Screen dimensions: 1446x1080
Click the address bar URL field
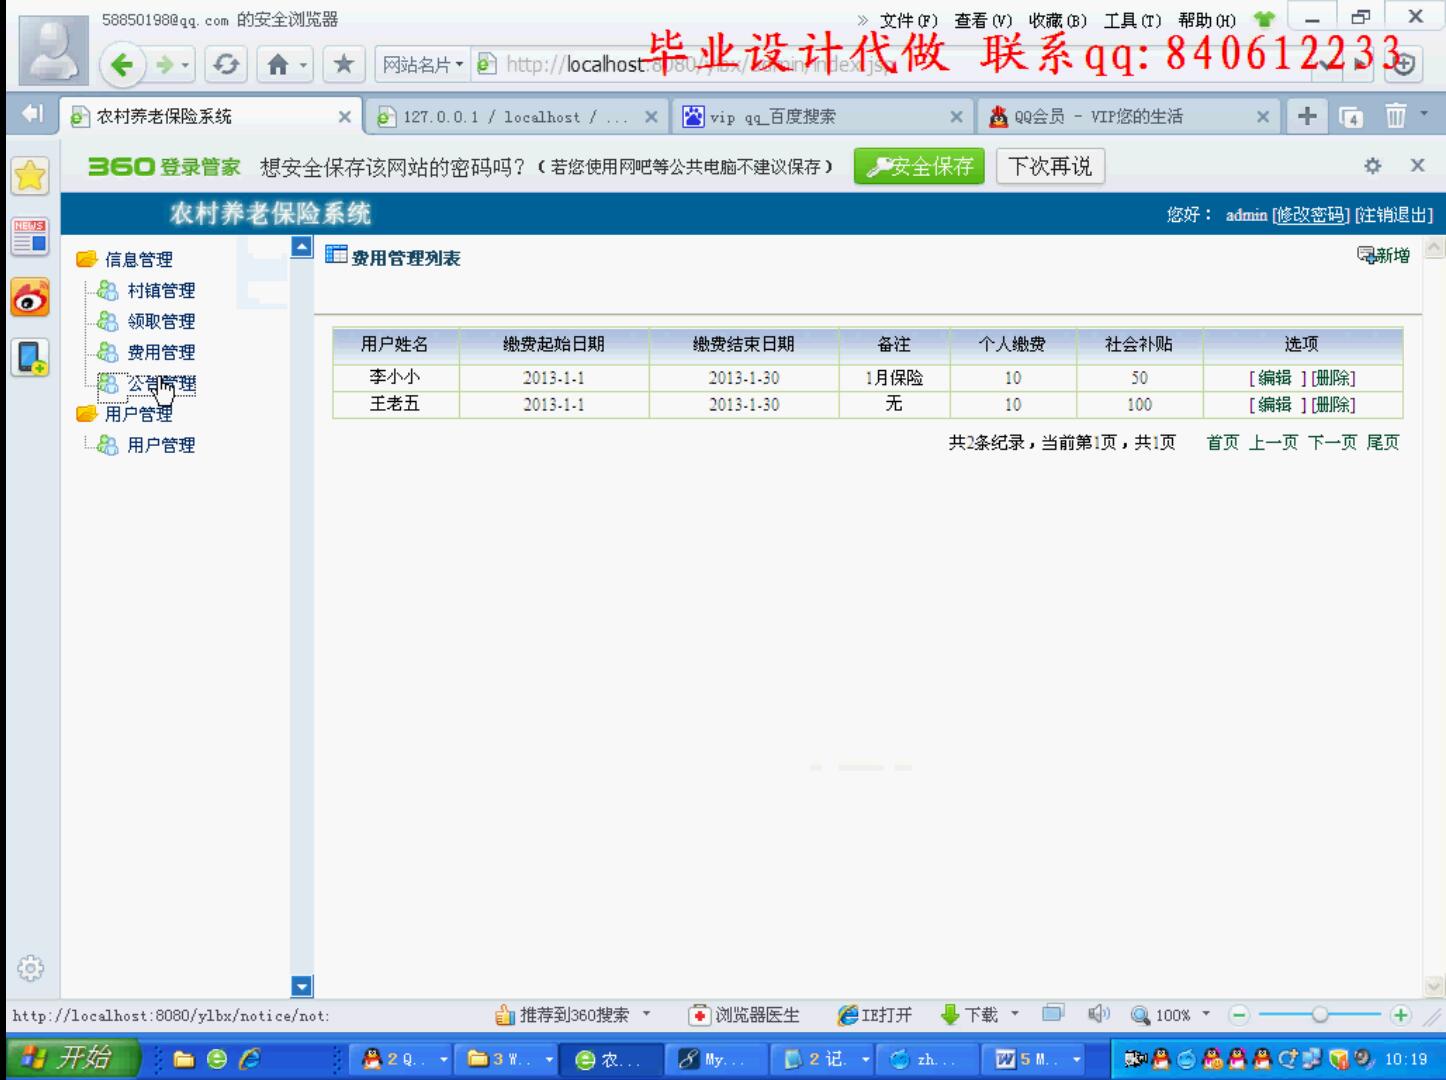[x=890, y=65]
